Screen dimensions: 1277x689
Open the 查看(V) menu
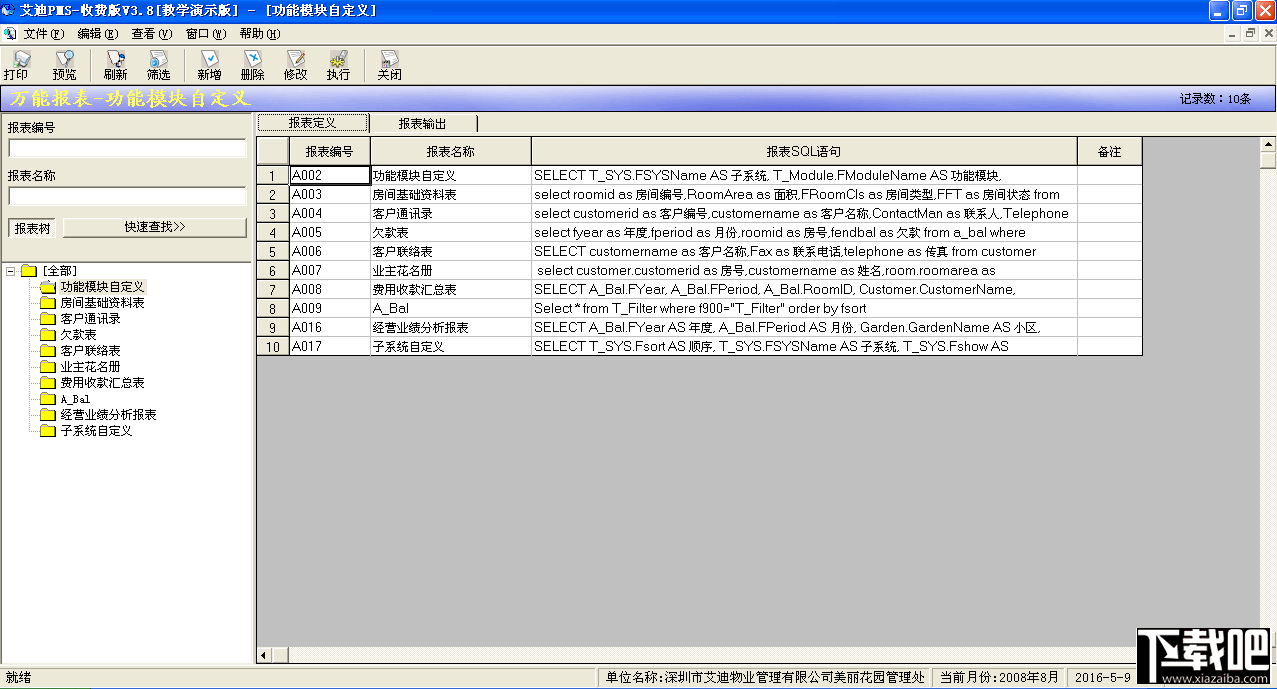pos(152,33)
